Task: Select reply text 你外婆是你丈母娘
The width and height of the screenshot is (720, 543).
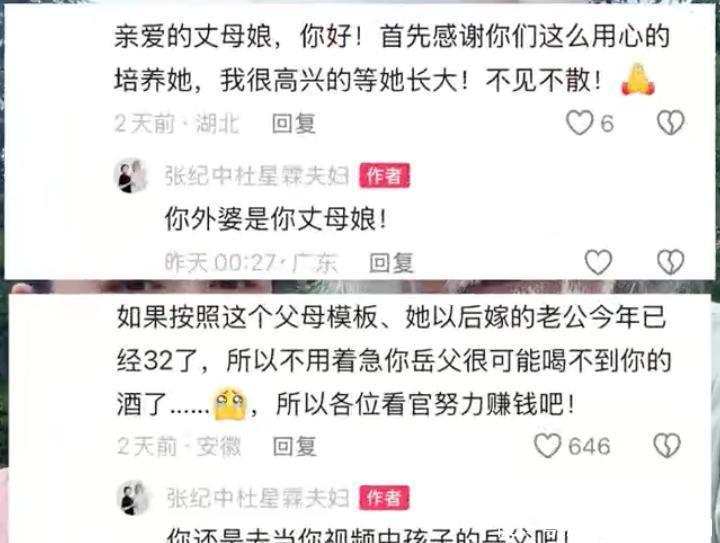Action: coord(276,219)
